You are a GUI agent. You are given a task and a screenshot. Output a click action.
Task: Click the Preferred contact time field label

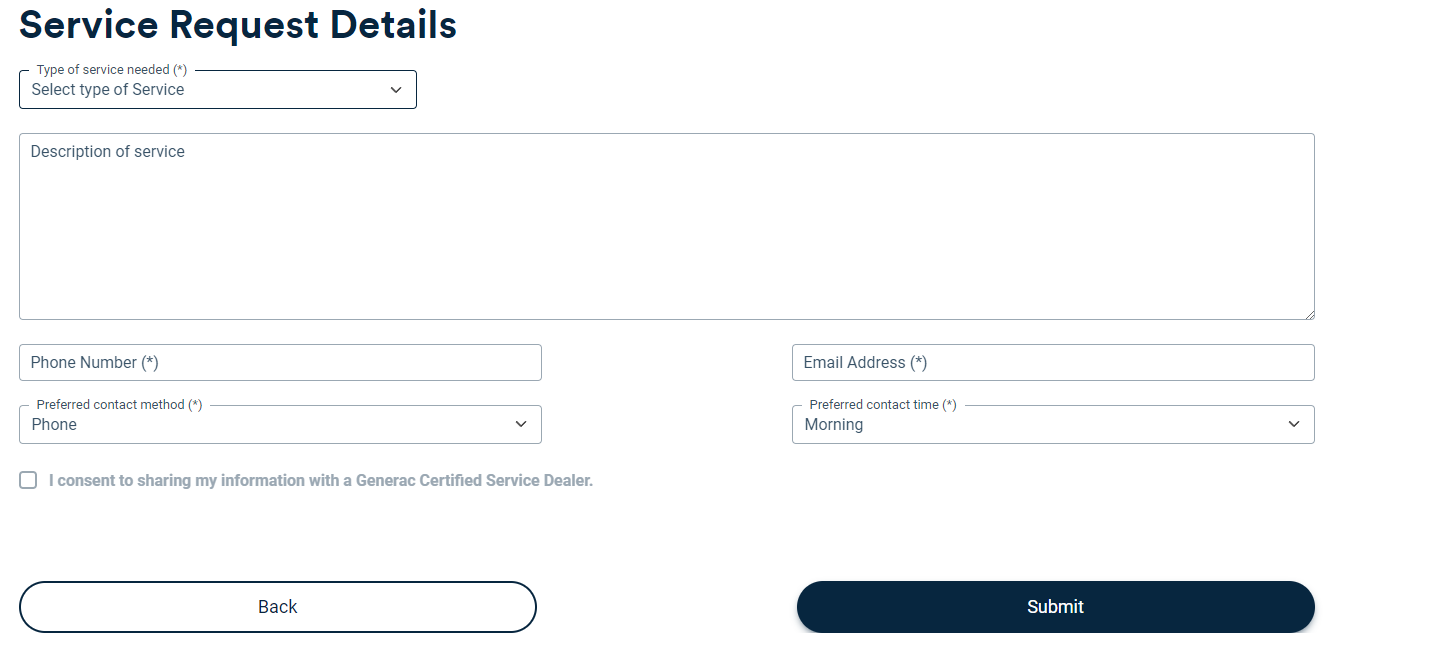[877, 404]
